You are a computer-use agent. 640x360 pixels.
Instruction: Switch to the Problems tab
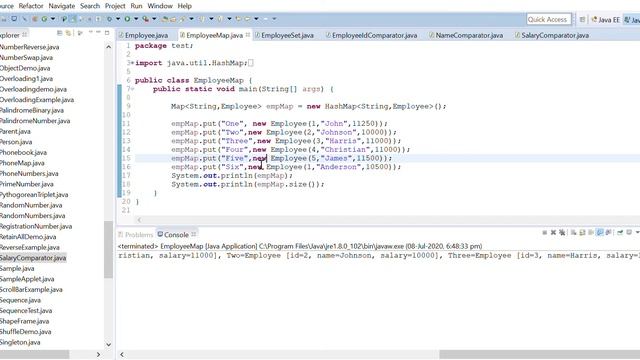point(135,235)
